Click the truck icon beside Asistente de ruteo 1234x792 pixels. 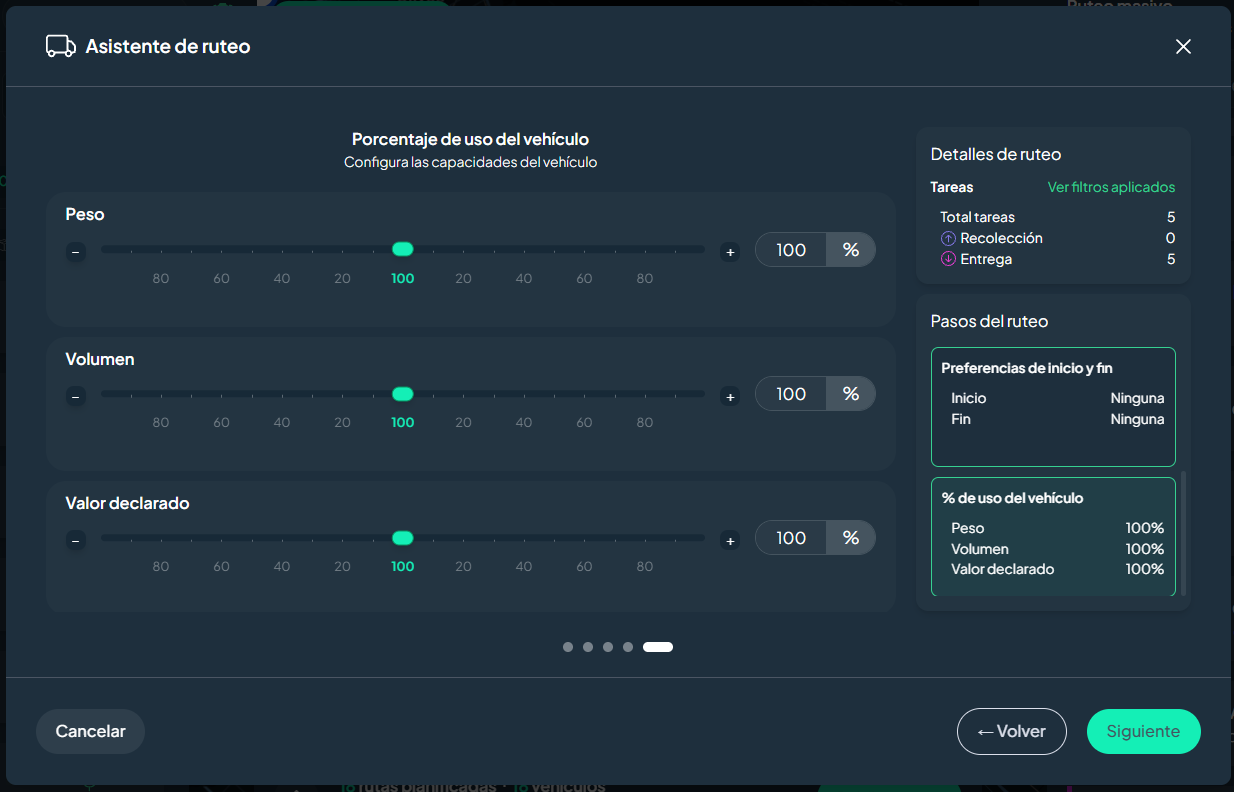pos(61,46)
